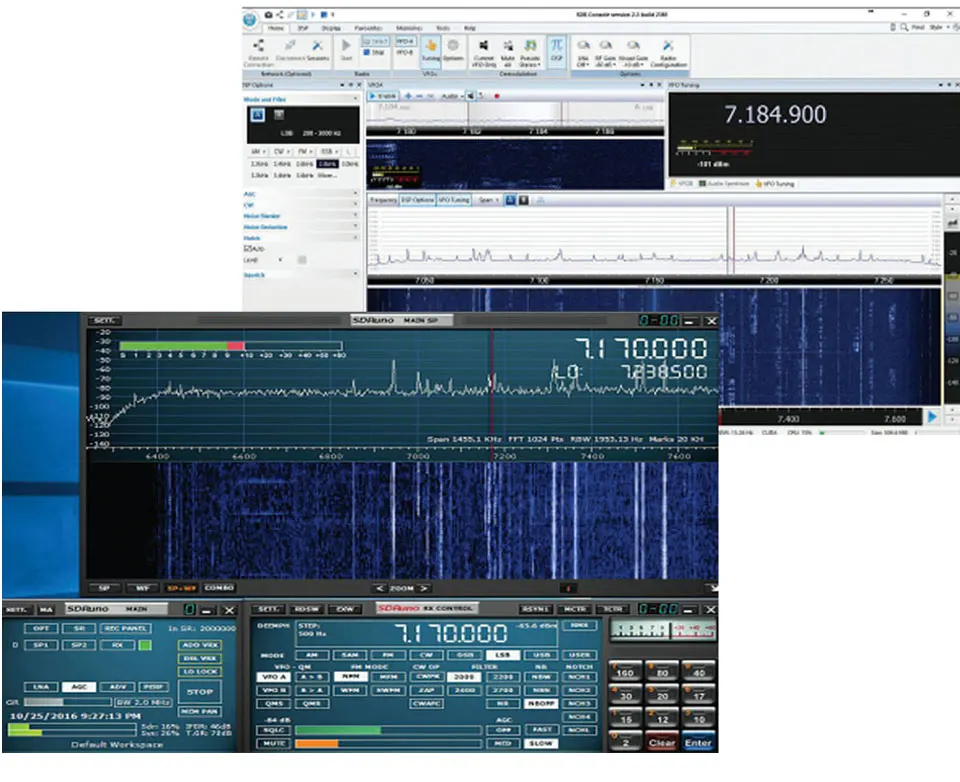
Task: Click the speaker icon in VFO A toolbar
Action: click(470, 96)
